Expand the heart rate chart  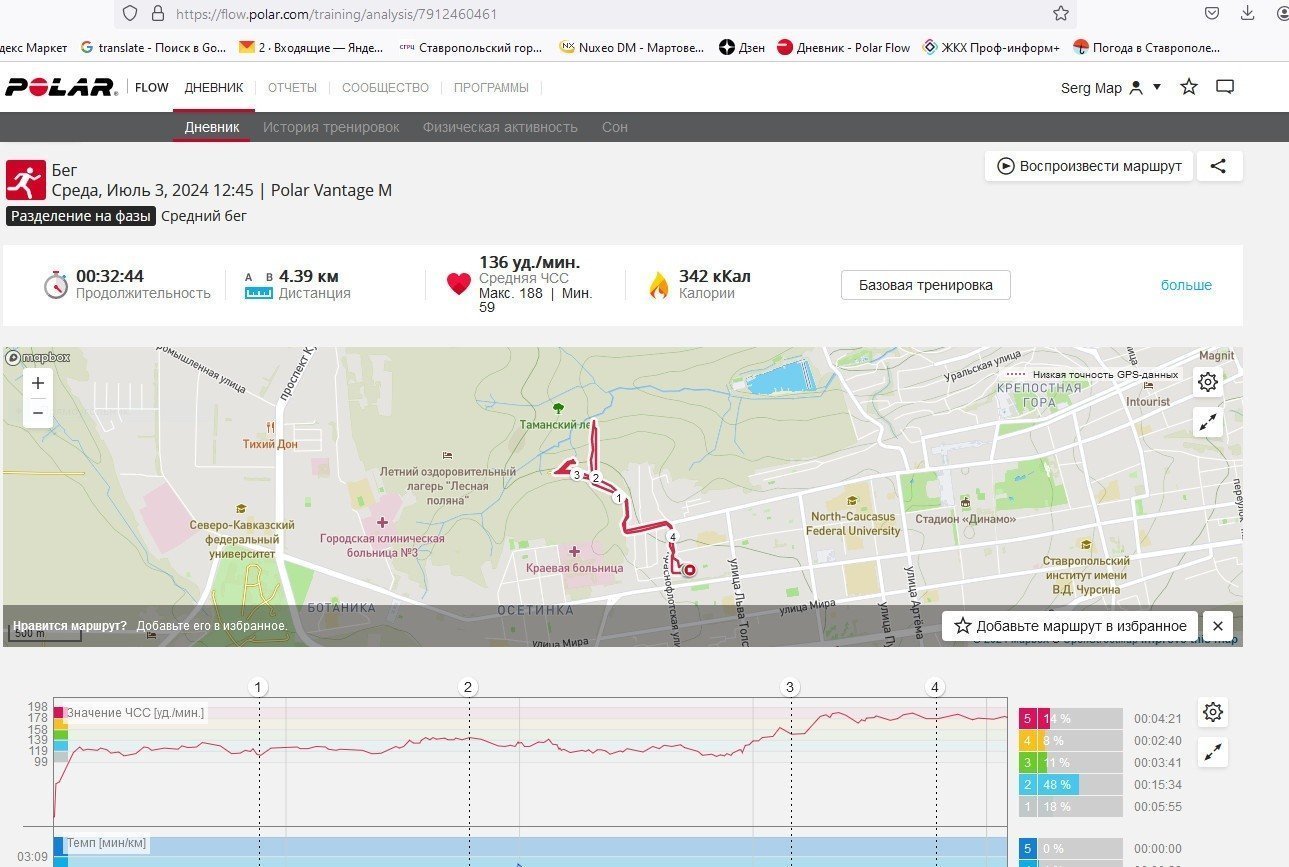click(x=1213, y=752)
